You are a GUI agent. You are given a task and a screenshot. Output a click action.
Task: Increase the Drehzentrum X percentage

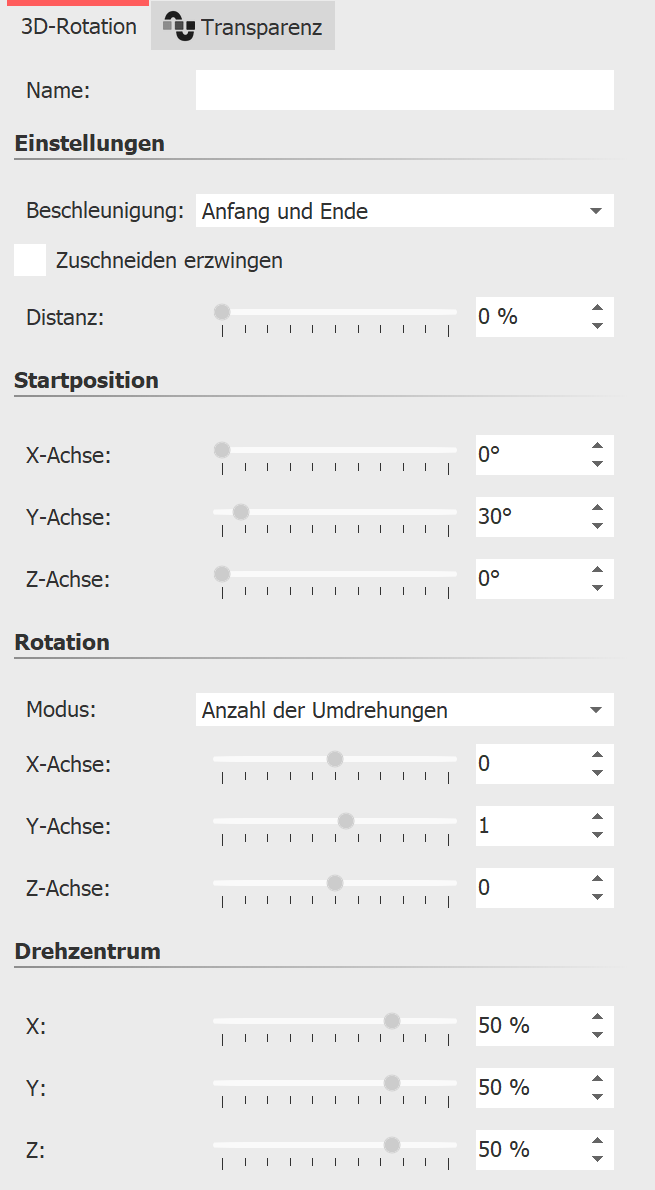596,1014
